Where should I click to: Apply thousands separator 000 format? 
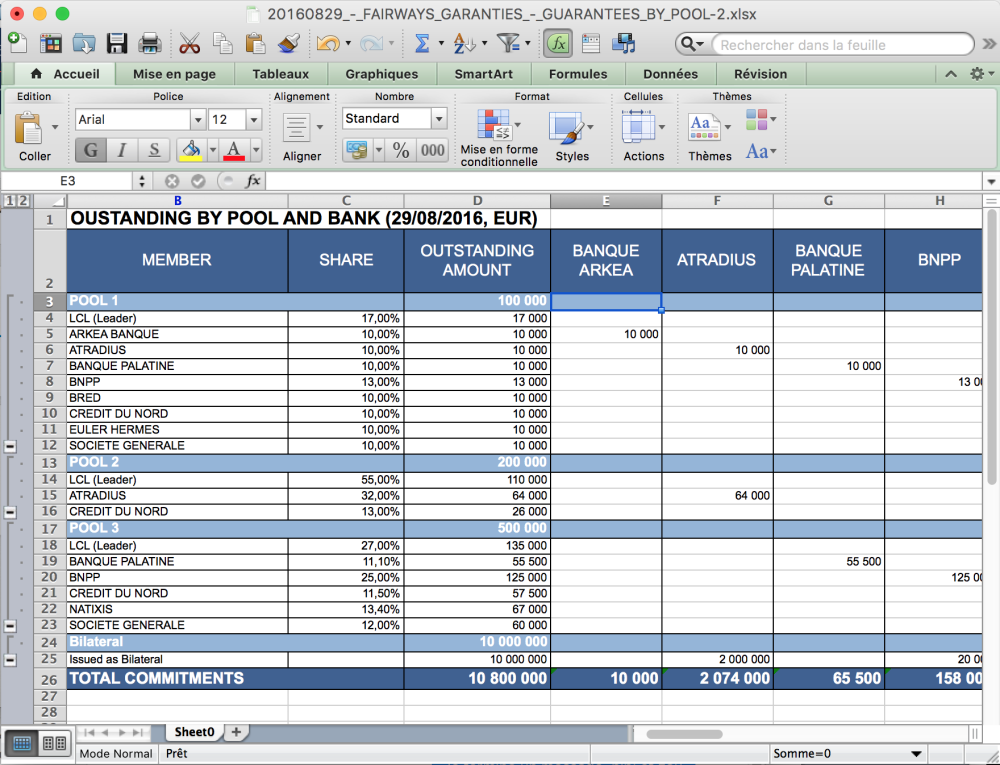point(432,150)
